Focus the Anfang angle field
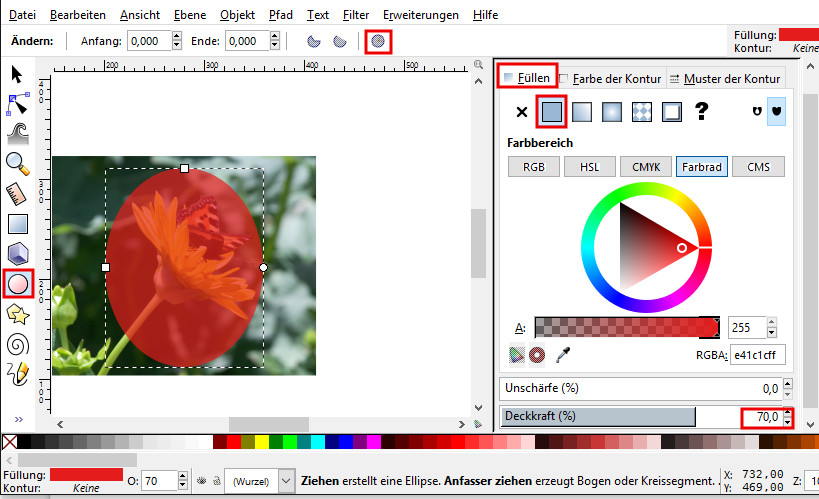819x499 pixels. pos(149,41)
